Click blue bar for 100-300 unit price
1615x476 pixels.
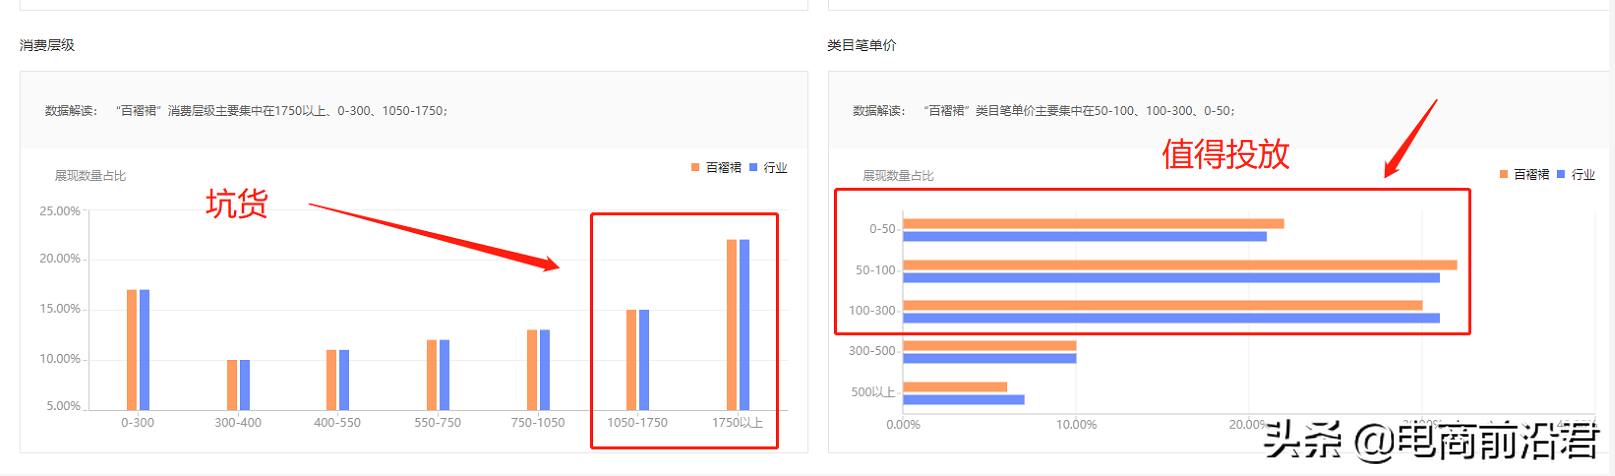click(x=1170, y=318)
